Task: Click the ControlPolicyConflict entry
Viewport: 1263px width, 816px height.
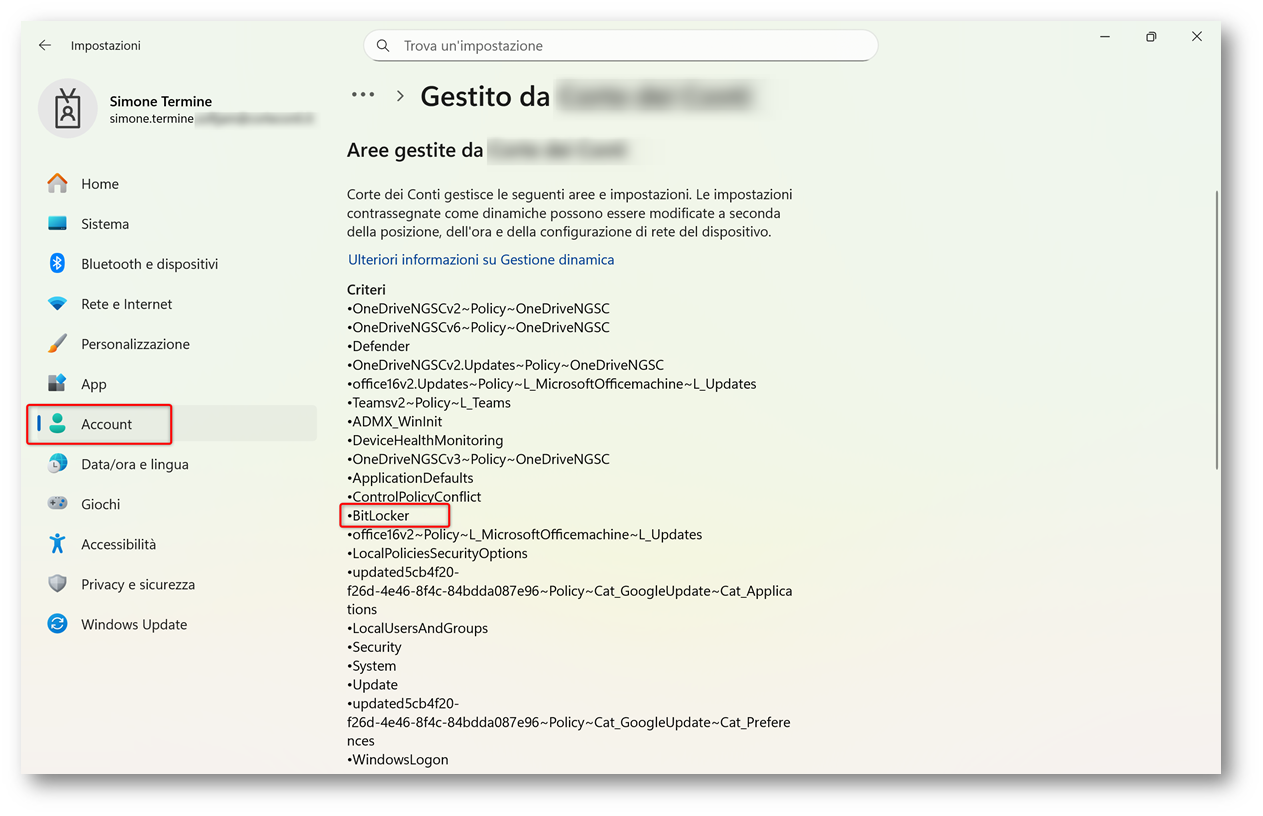Action: tap(414, 497)
